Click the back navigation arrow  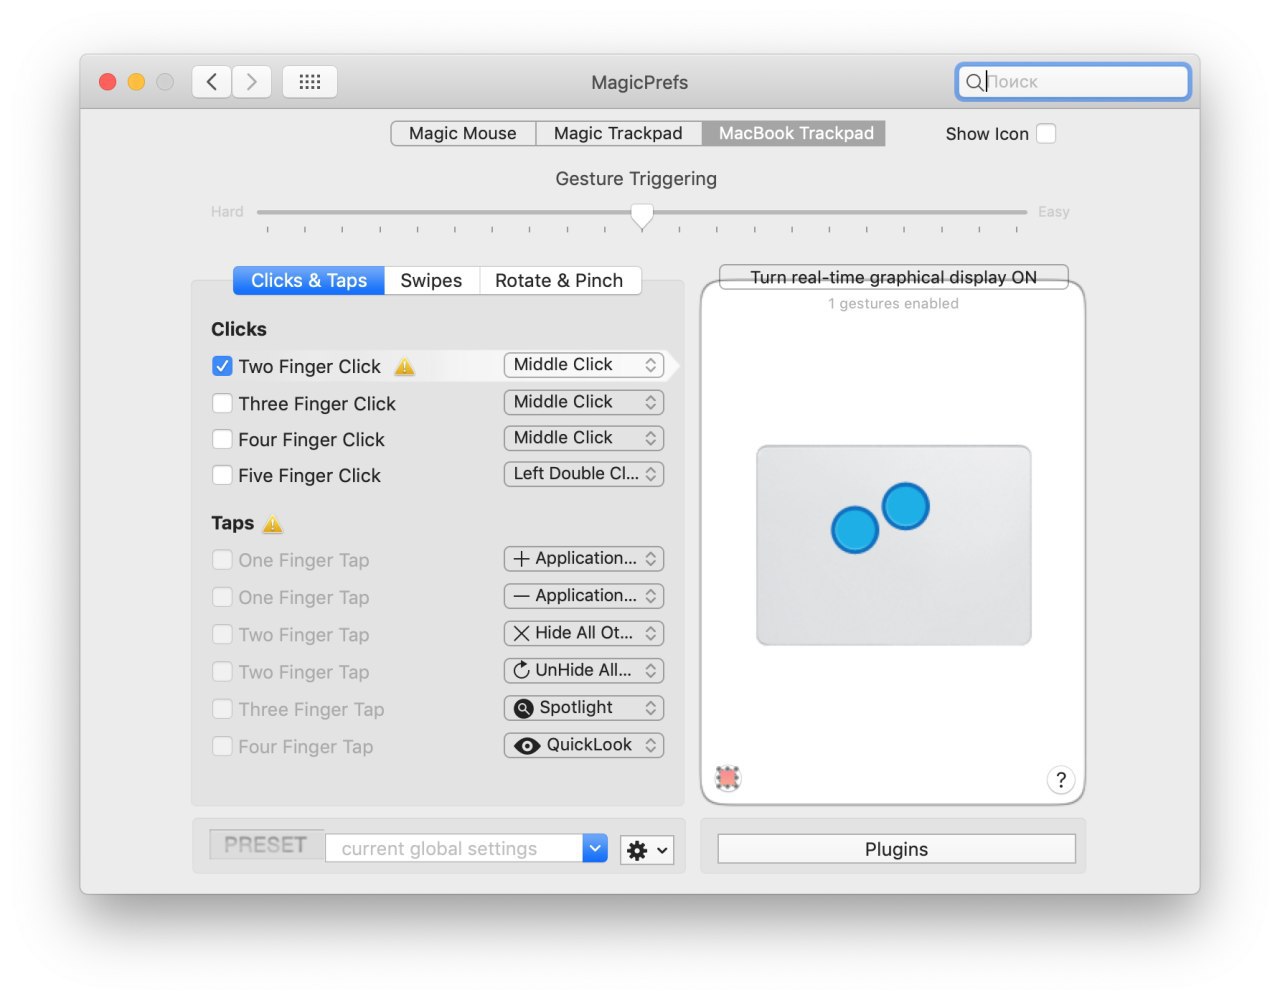212,82
